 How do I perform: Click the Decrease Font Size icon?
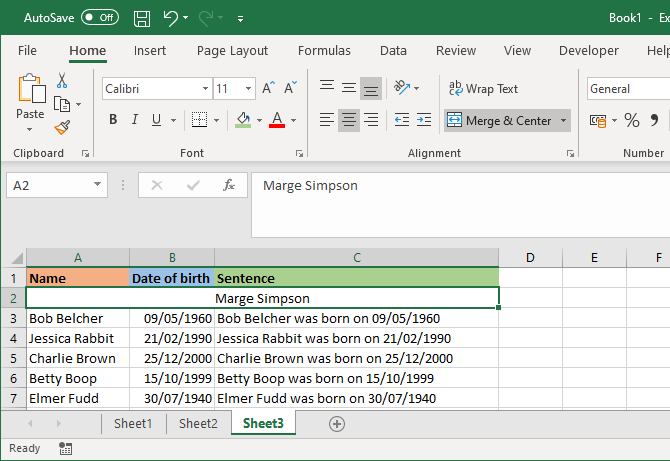291,88
